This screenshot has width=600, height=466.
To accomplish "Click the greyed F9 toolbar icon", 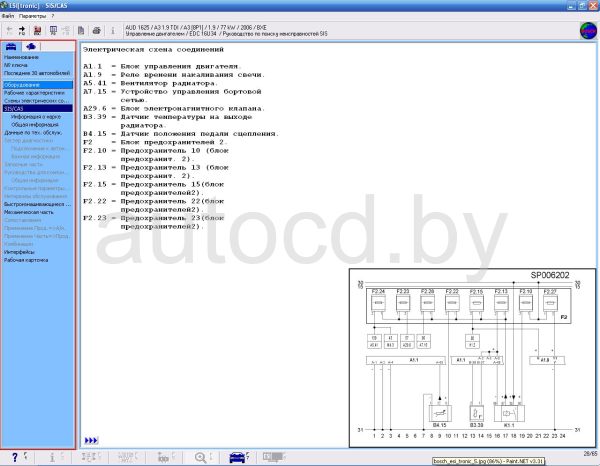I will click(66, 31).
